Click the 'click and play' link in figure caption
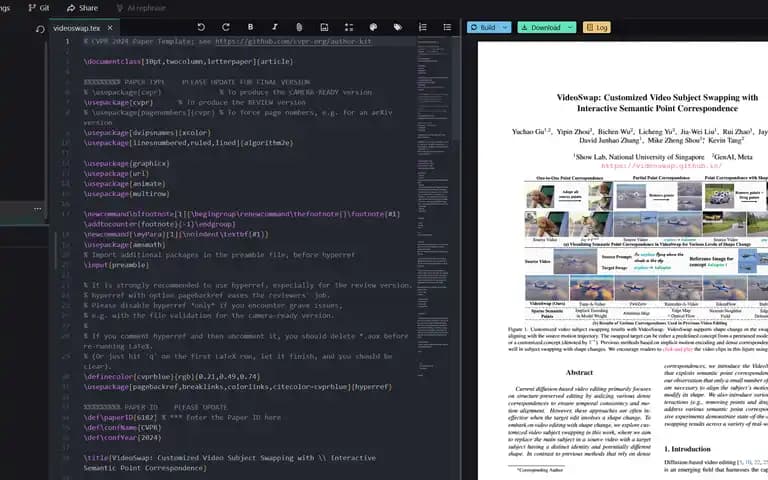The image size is (768, 480). coord(678,349)
